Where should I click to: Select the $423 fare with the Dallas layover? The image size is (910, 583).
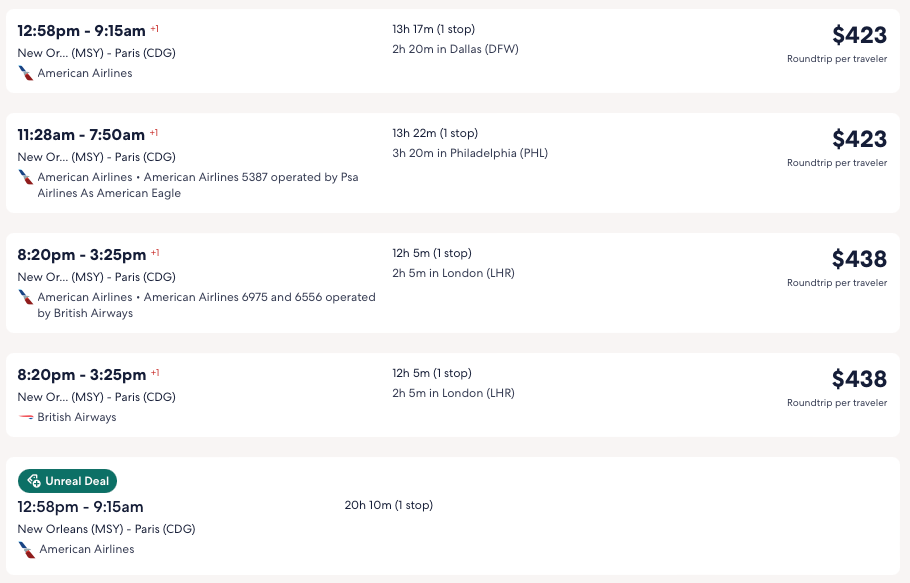(x=859, y=35)
